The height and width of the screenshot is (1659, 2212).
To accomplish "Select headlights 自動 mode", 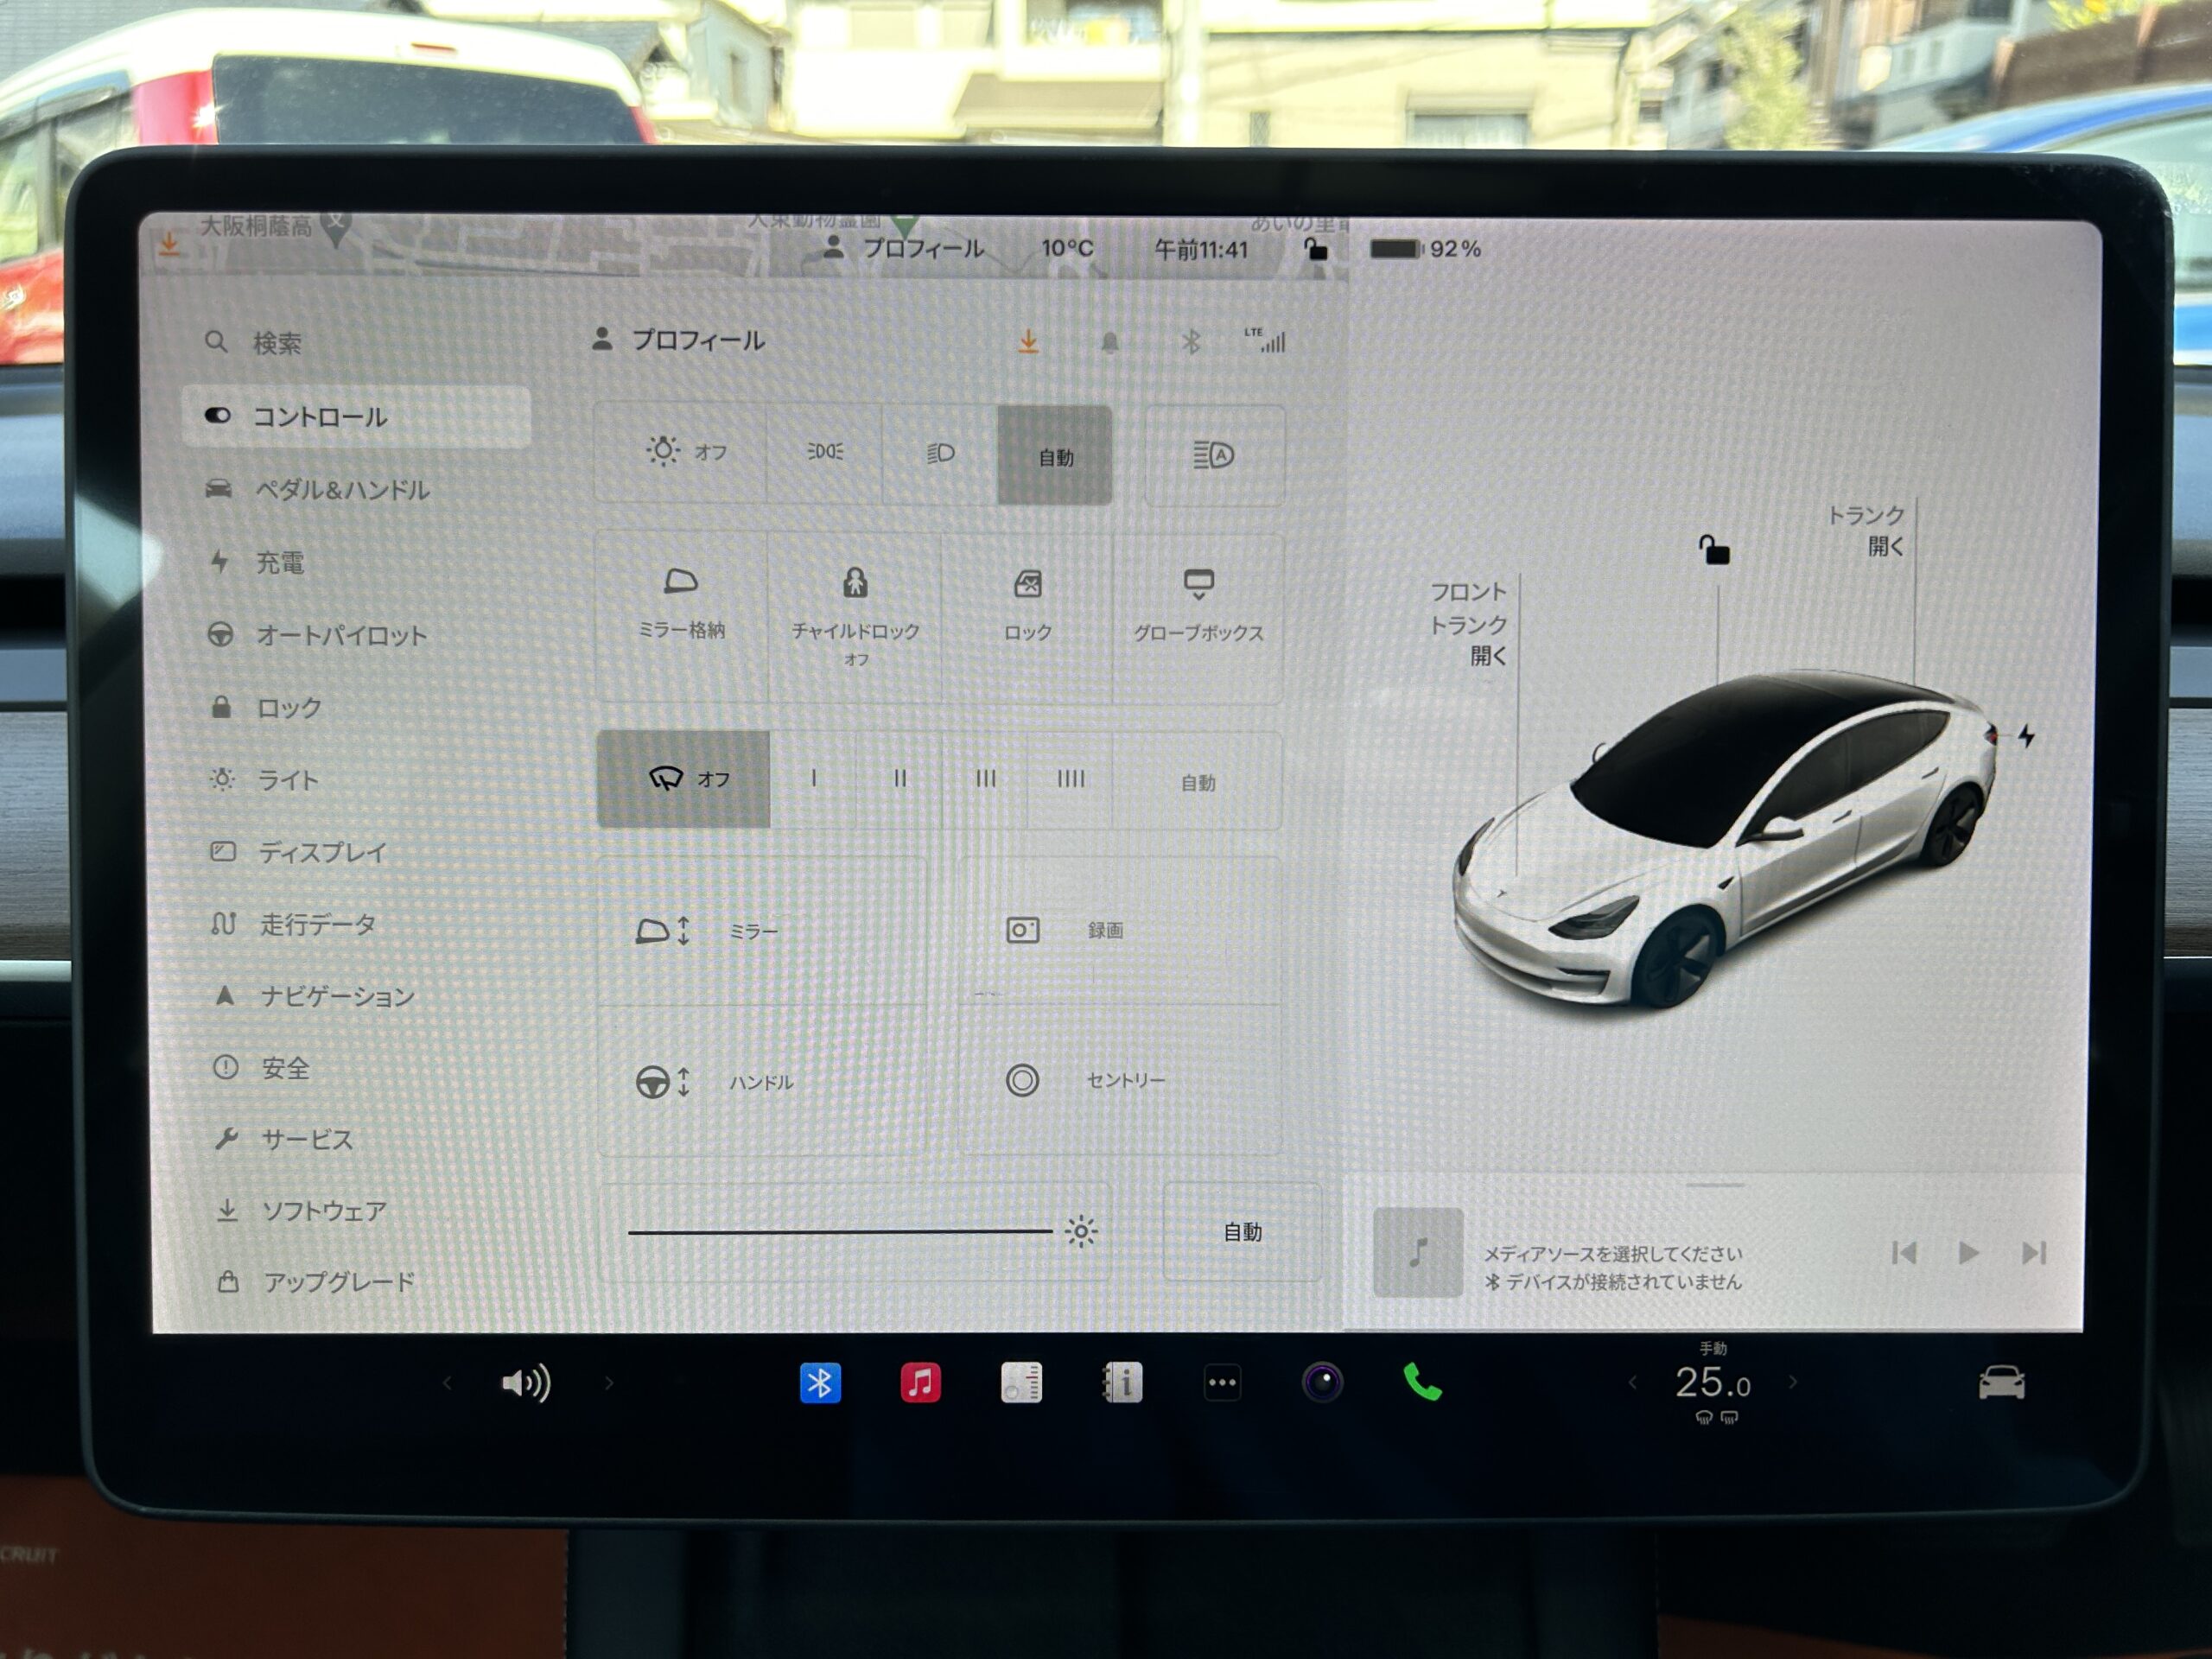I will [1055, 456].
